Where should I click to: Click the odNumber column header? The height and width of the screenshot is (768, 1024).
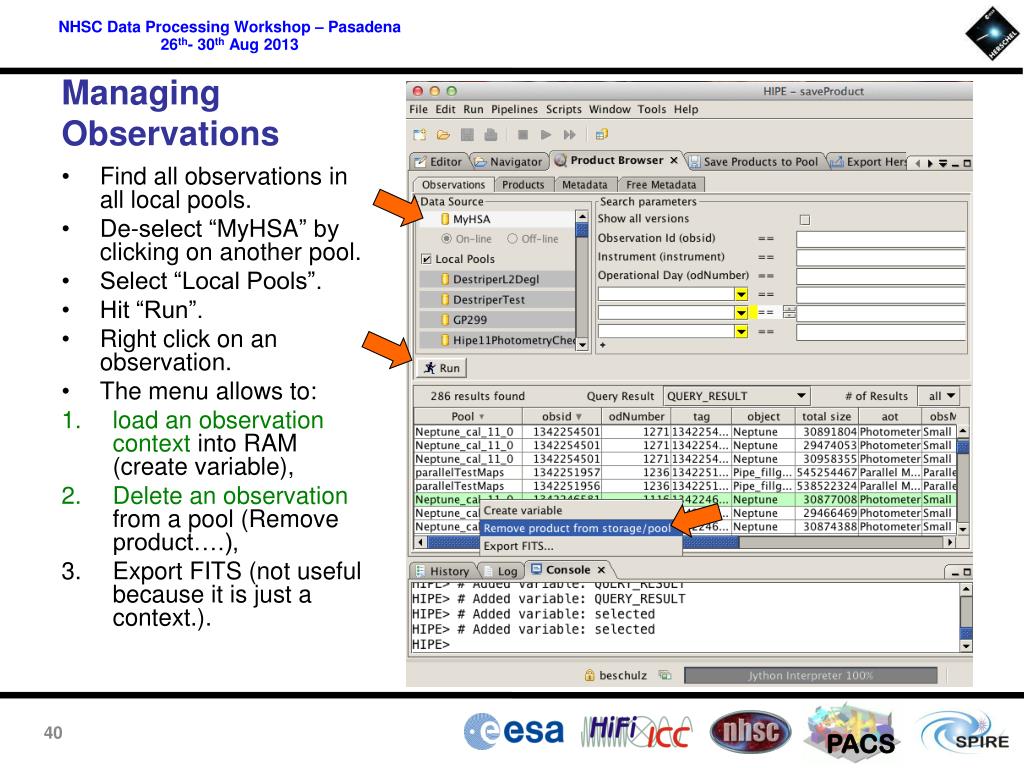pyautogui.click(x=636, y=416)
